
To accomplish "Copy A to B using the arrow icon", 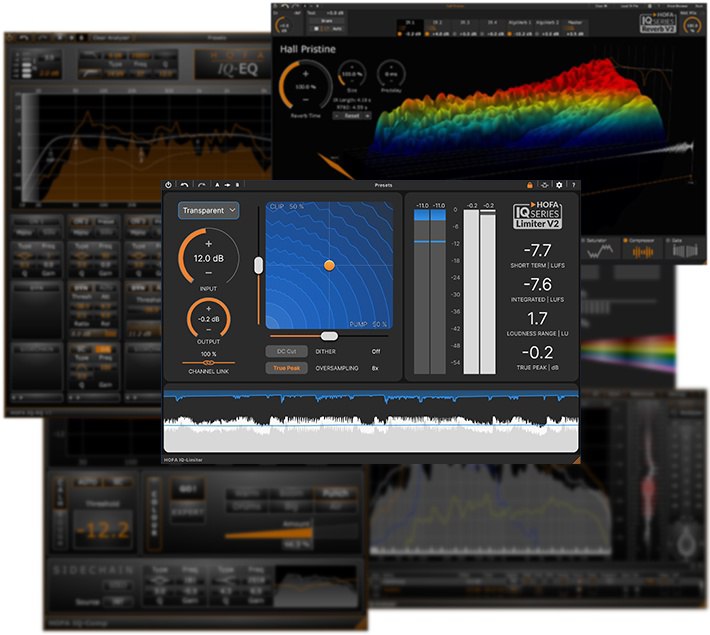I will [x=227, y=185].
